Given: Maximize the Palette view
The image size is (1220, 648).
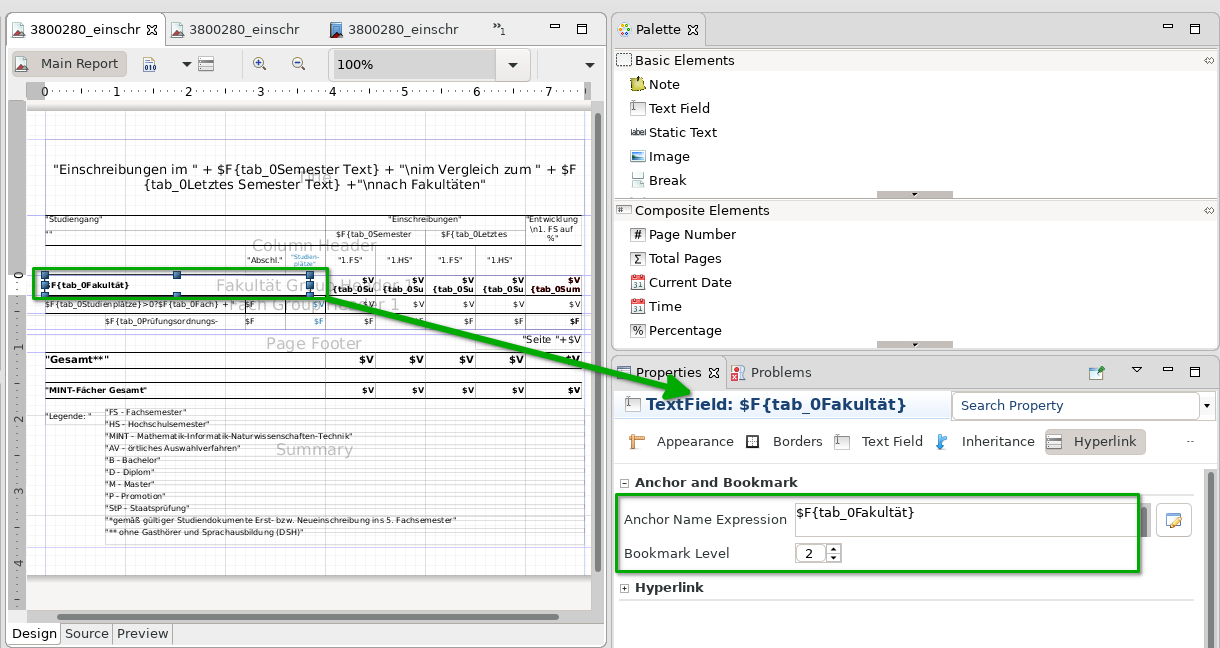Looking at the screenshot, I should [1195, 30].
